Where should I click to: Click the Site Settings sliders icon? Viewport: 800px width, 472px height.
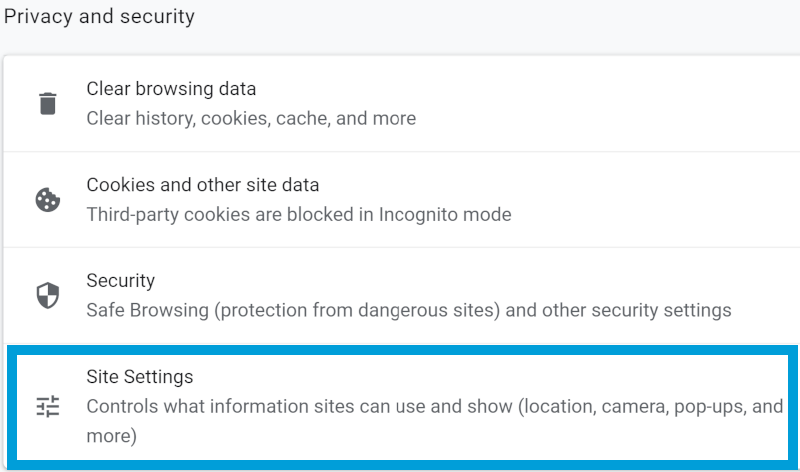point(47,406)
